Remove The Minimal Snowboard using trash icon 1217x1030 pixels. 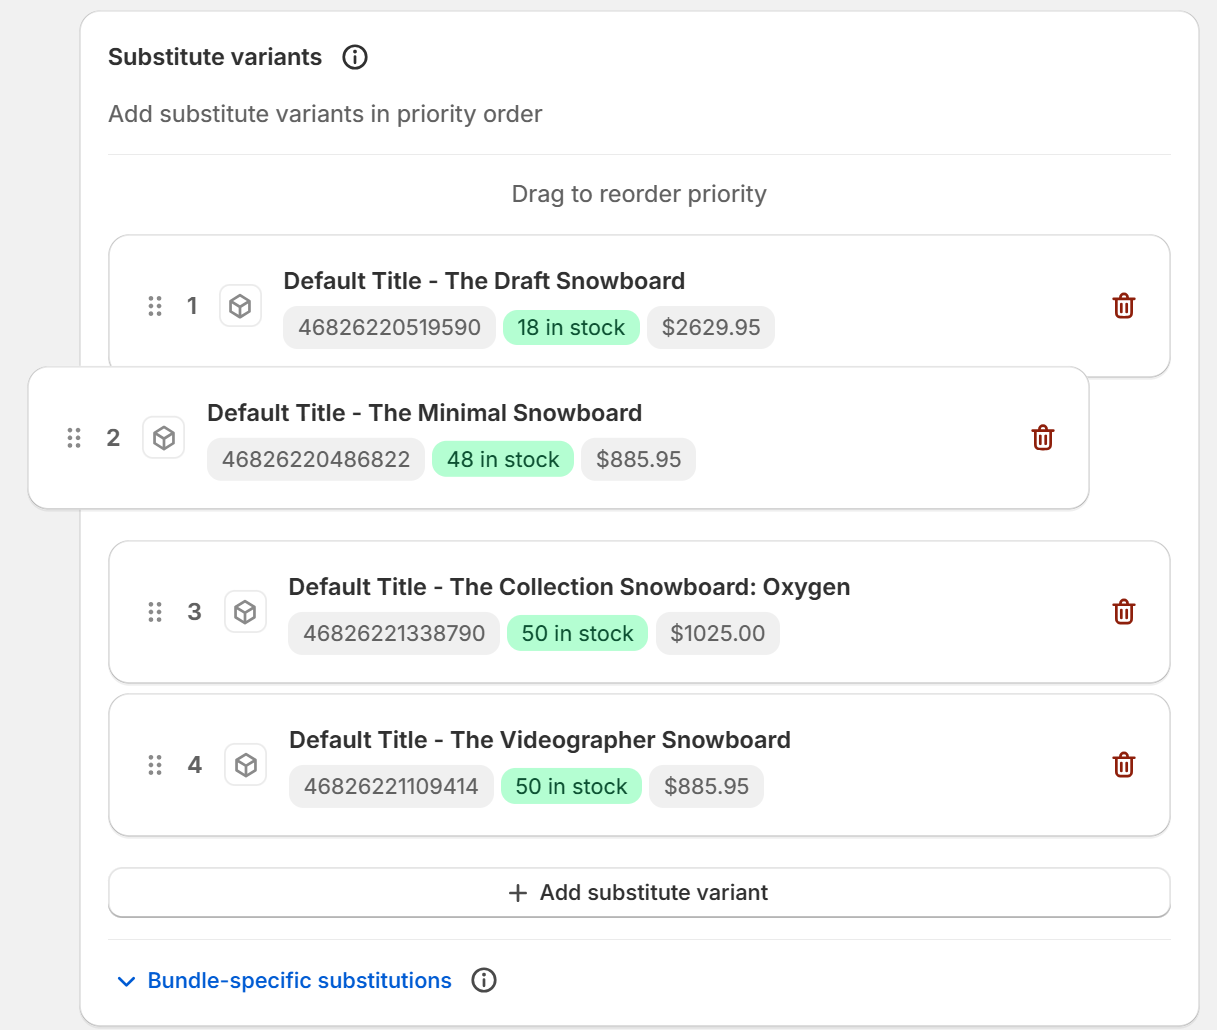[1042, 438]
